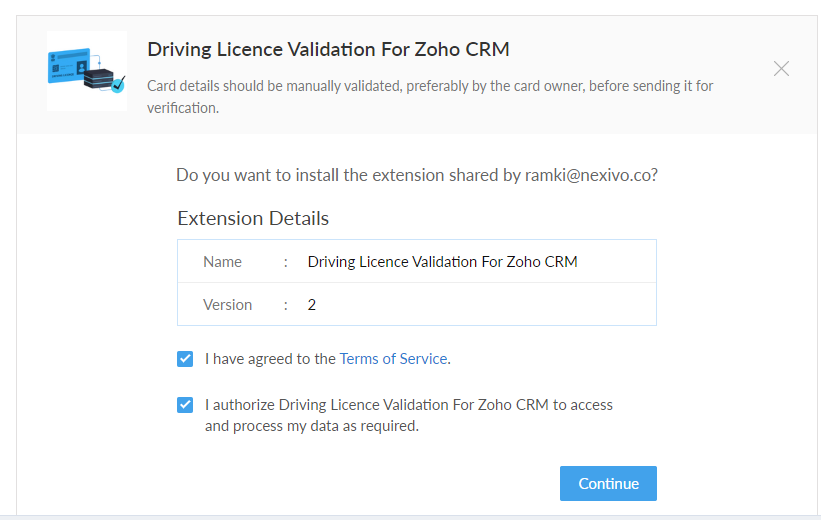Click the 'I have agreed to the' label
Image resolution: width=821 pixels, height=520 pixels.
tap(270, 359)
